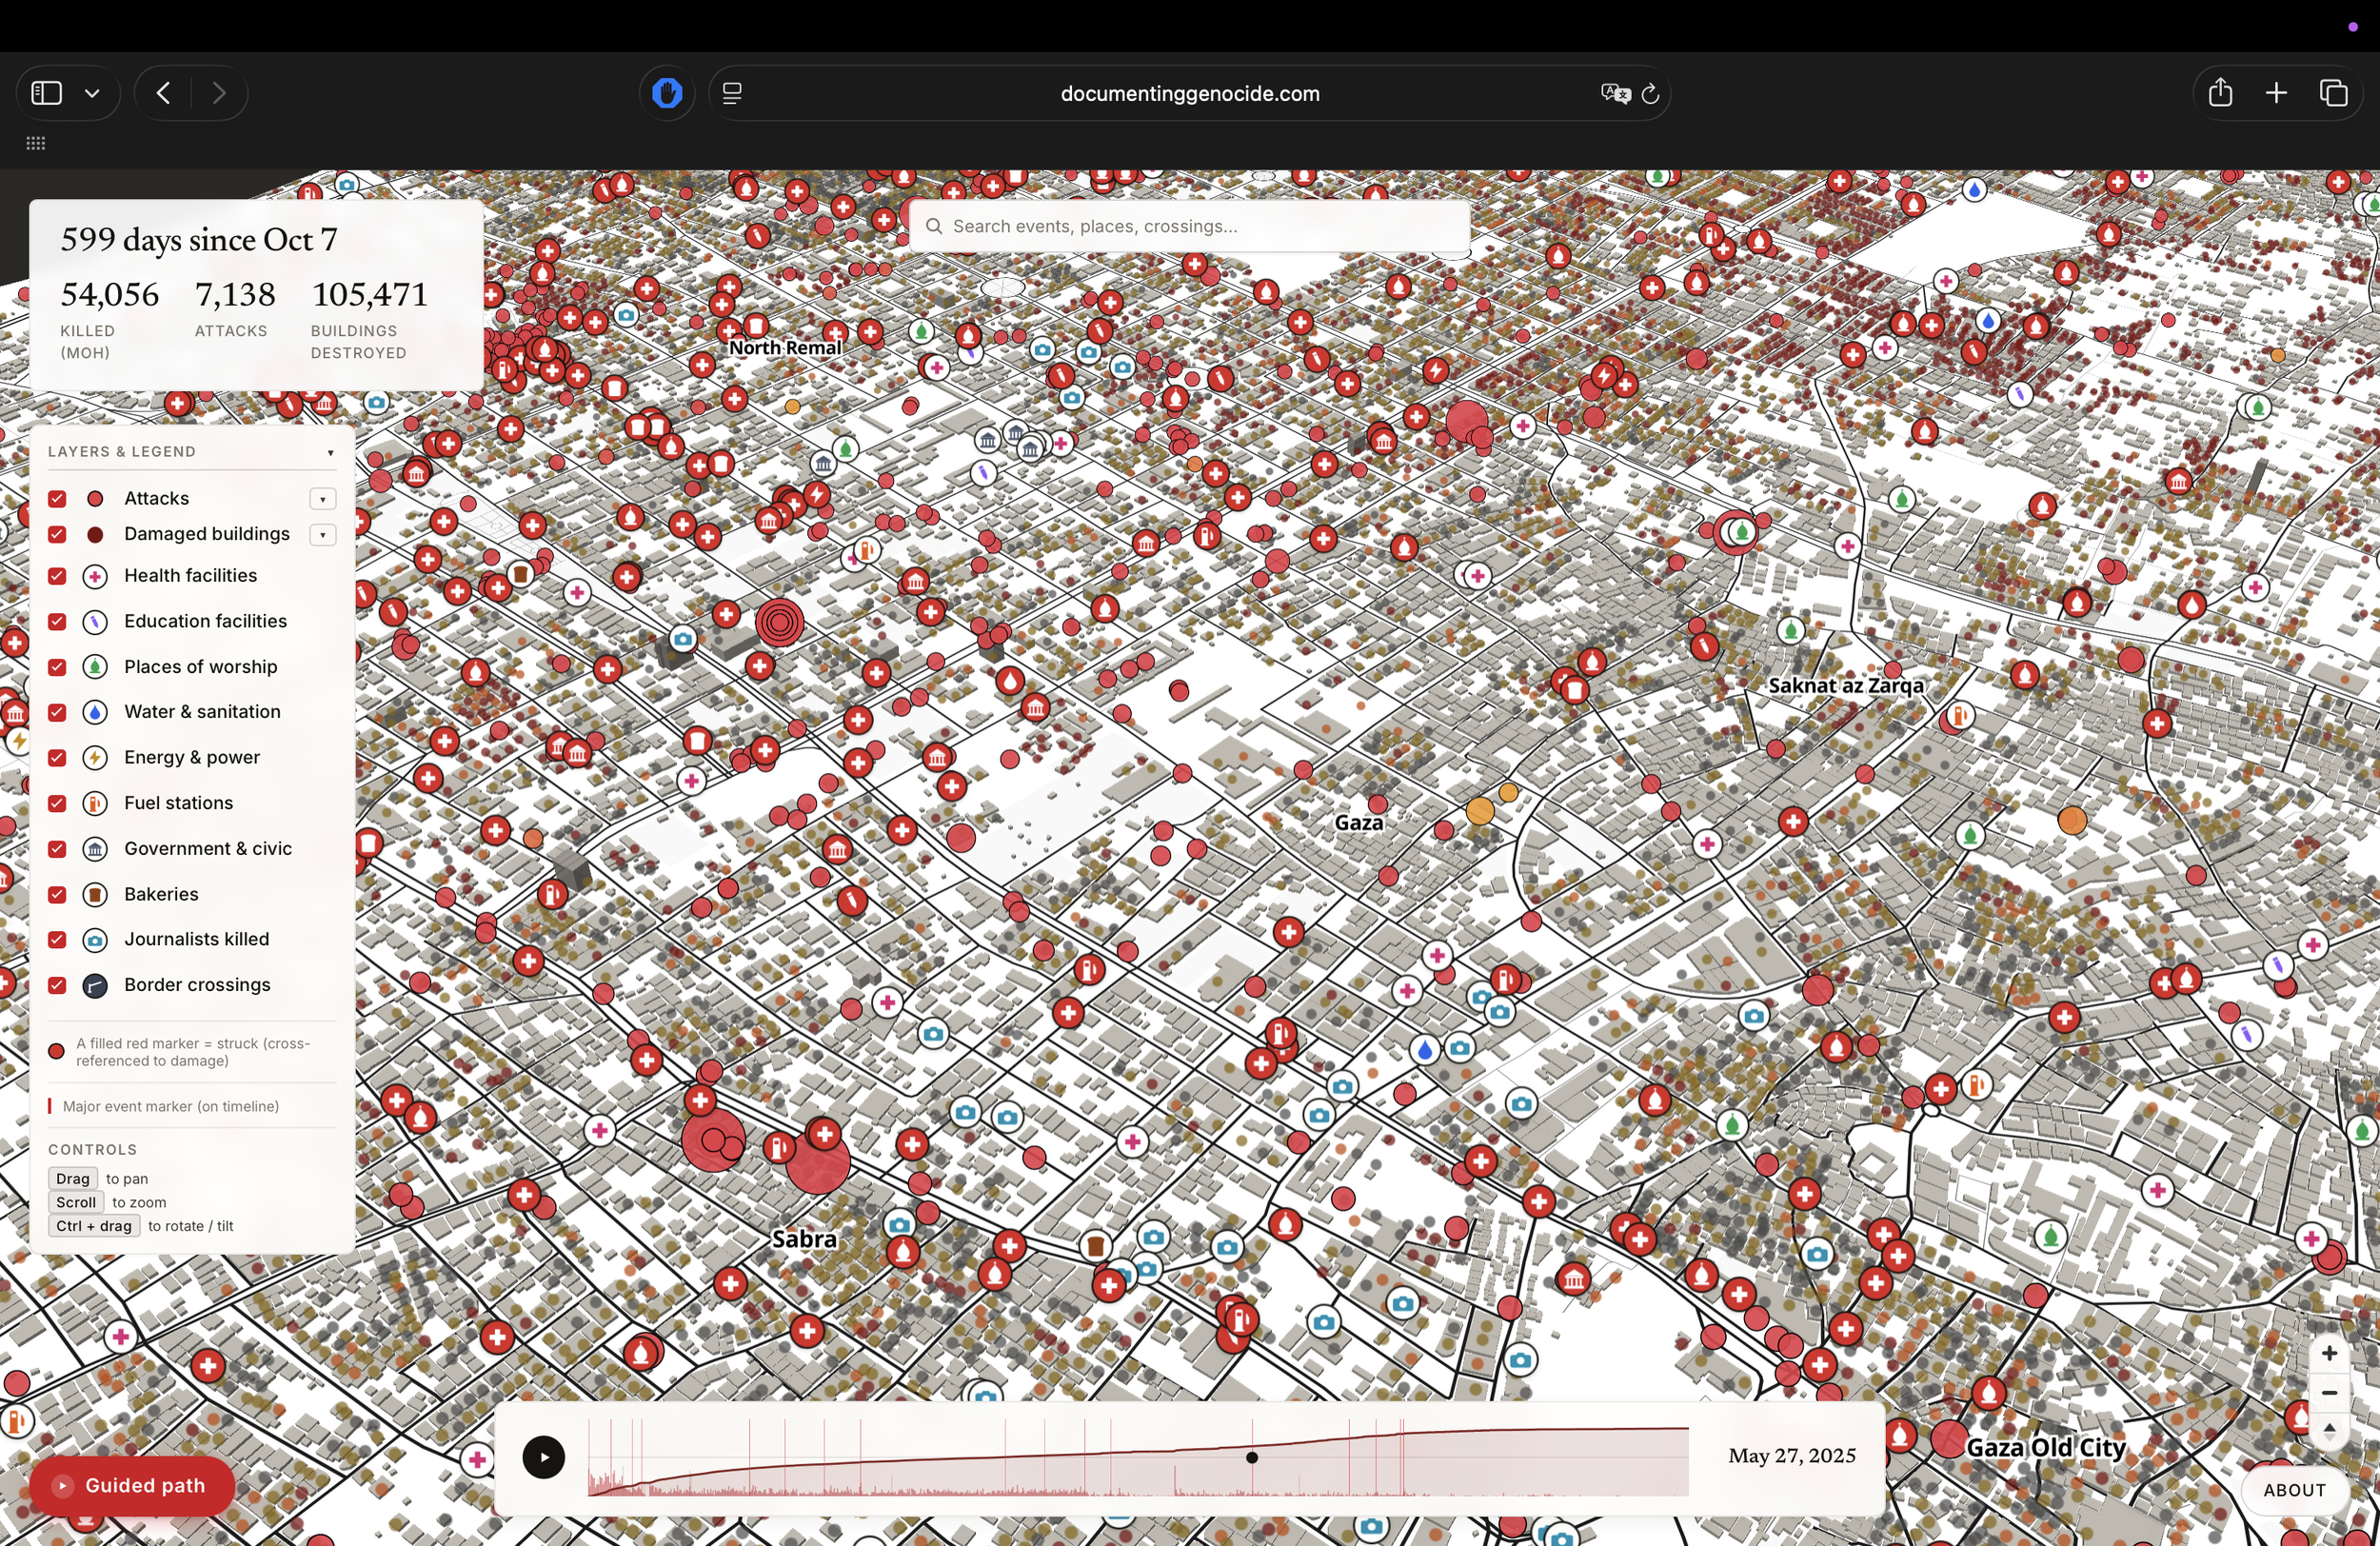Expand the Damaged buildings sub-options
Image resolution: width=2380 pixels, height=1546 pixels.
(x=322, y=535)
